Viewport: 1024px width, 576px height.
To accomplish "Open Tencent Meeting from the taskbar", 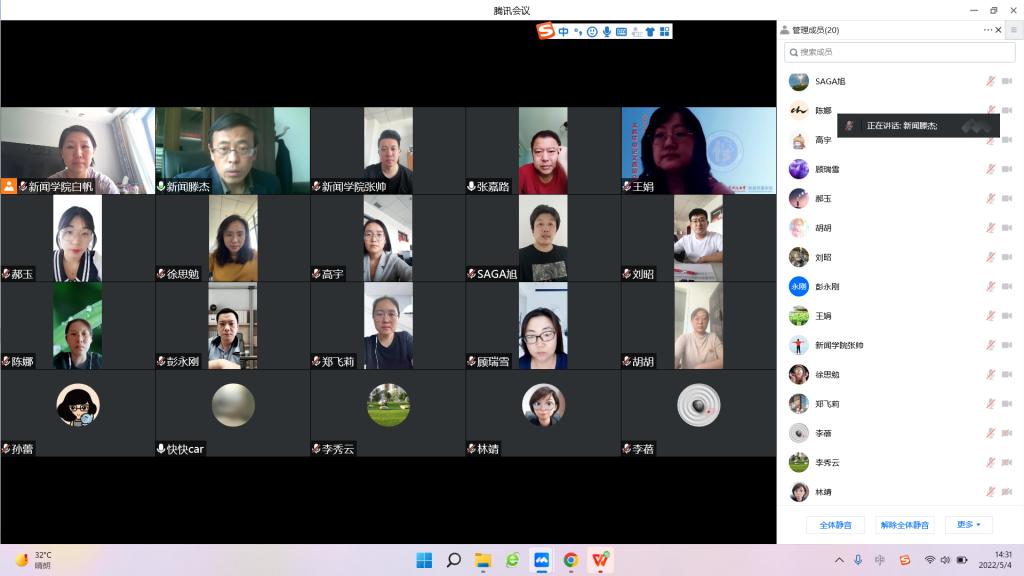I will click(541, 560).
